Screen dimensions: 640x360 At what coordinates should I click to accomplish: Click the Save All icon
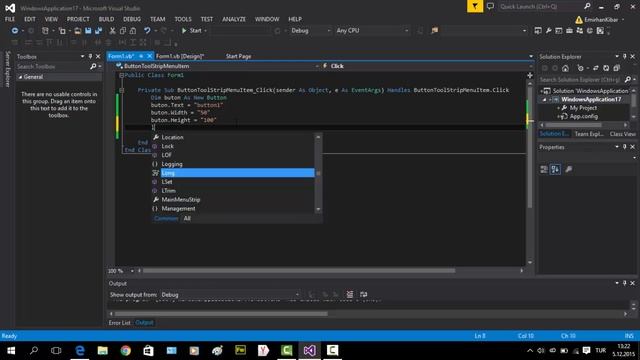pyautogui.click(x=98, y=31)
